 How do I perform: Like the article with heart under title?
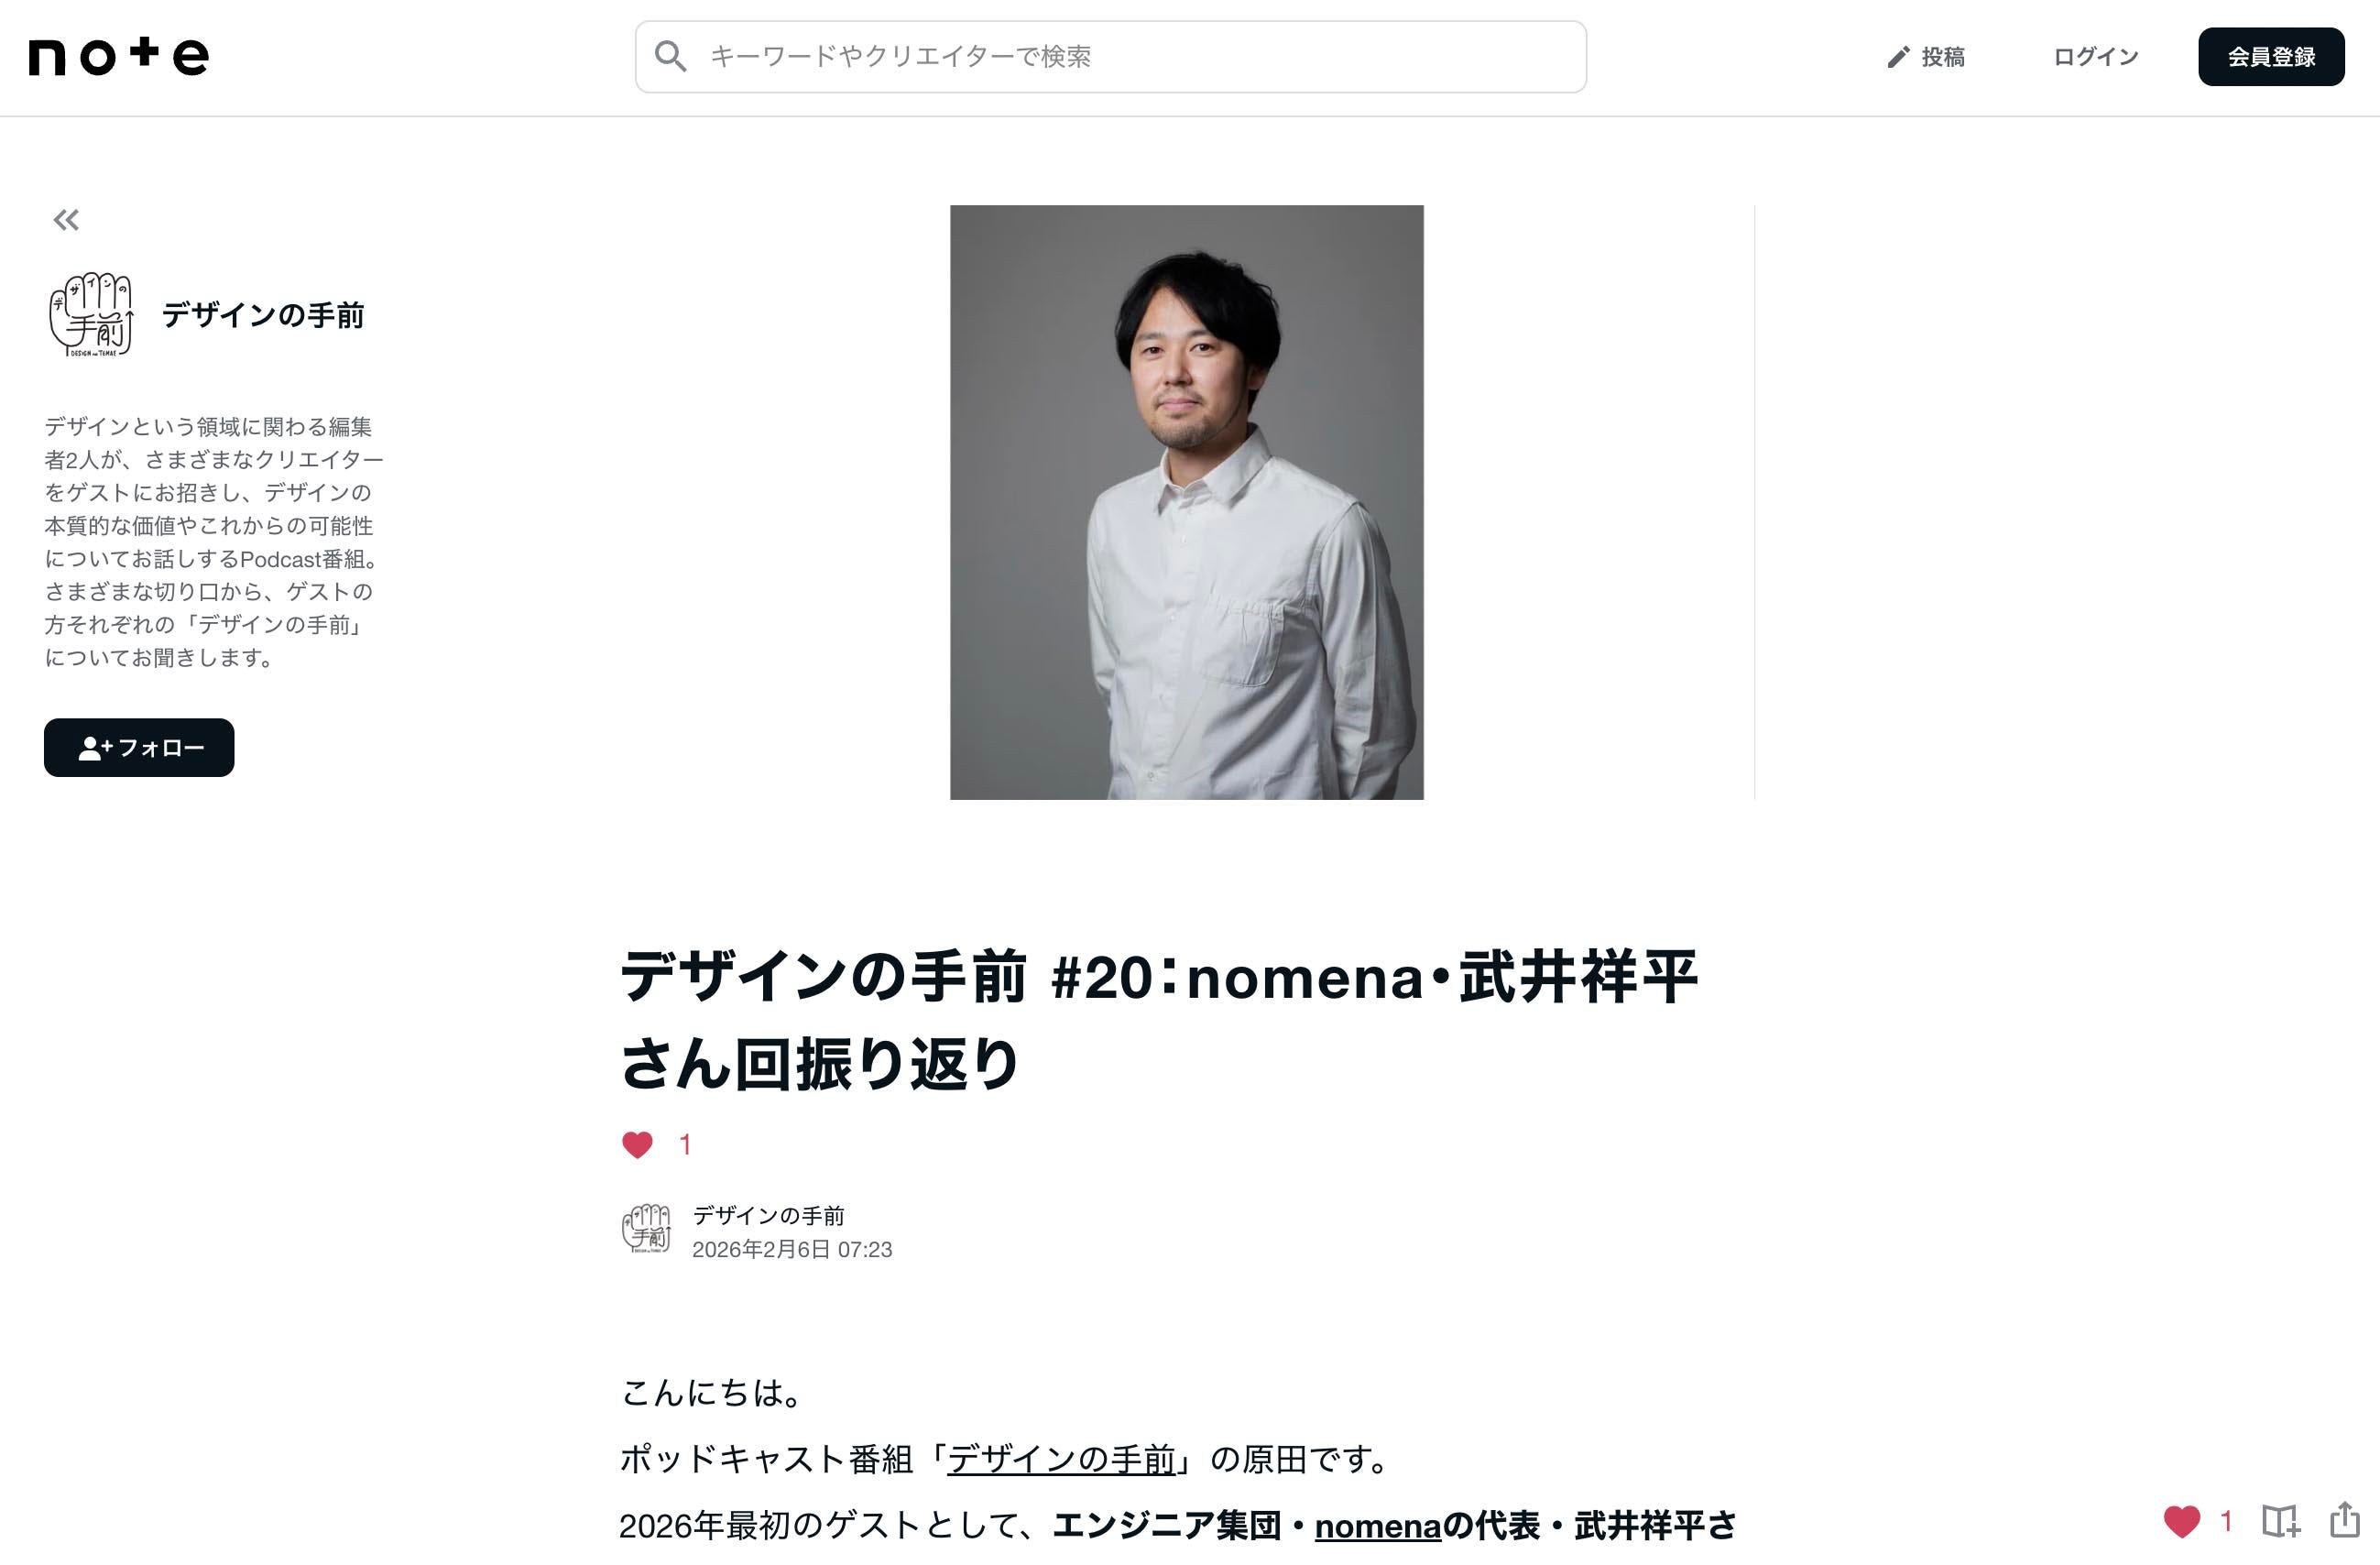click(x=637, y=1144)
